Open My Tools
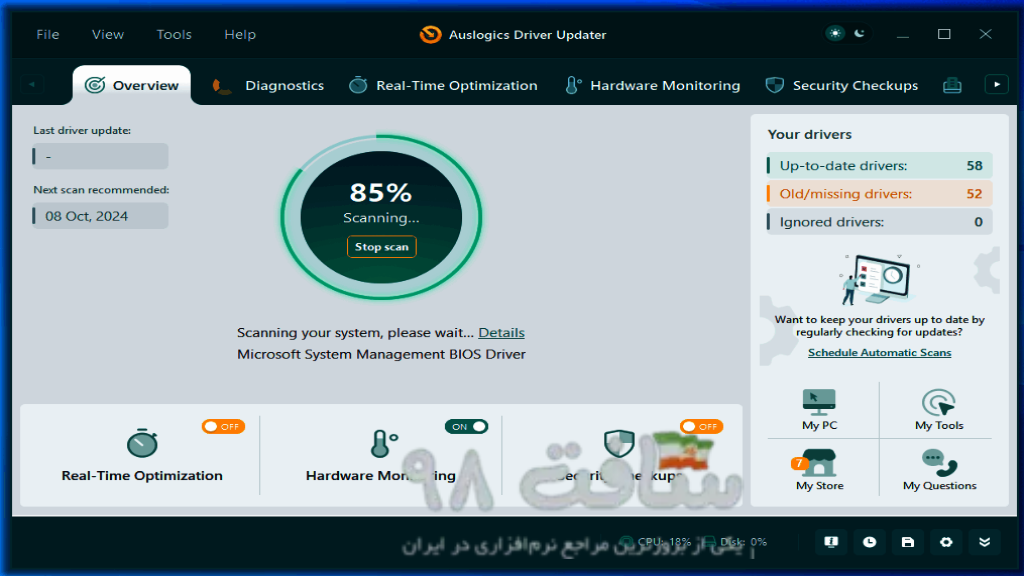The width and height of the screenshot is (1024, 576). point(938,409)
